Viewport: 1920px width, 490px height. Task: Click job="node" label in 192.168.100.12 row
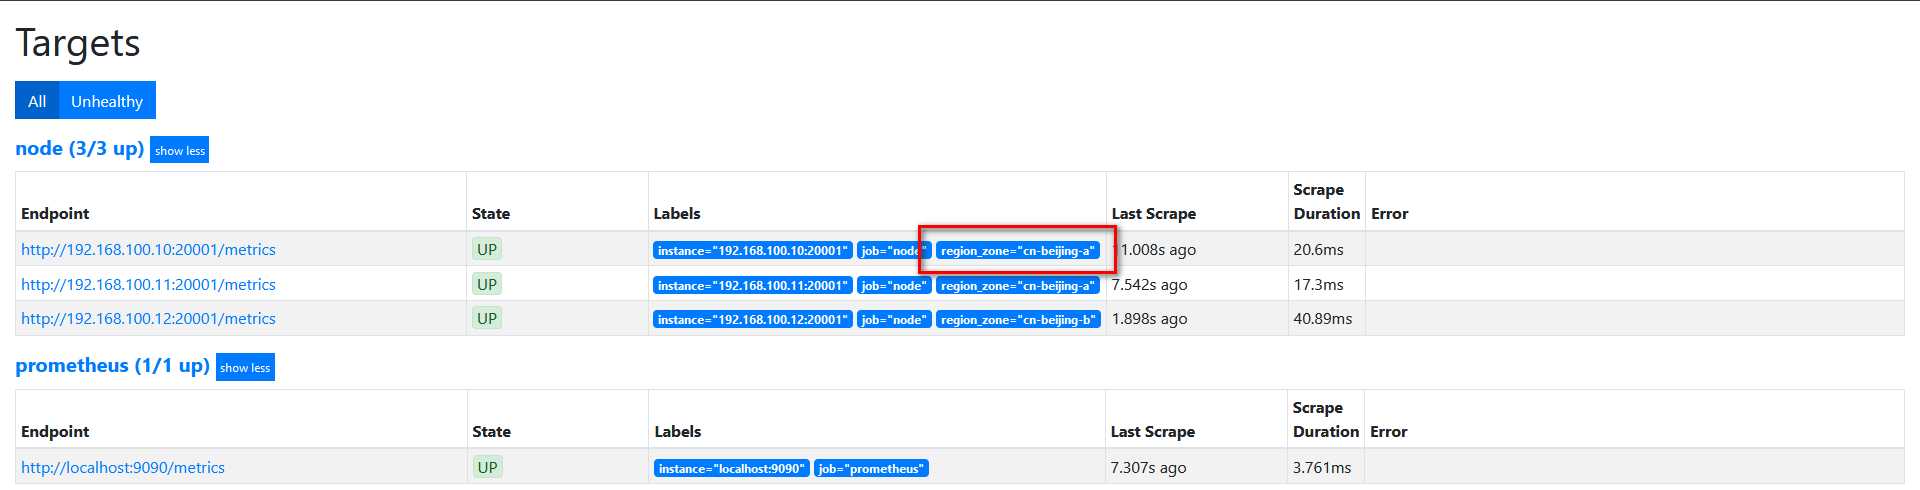894,320
